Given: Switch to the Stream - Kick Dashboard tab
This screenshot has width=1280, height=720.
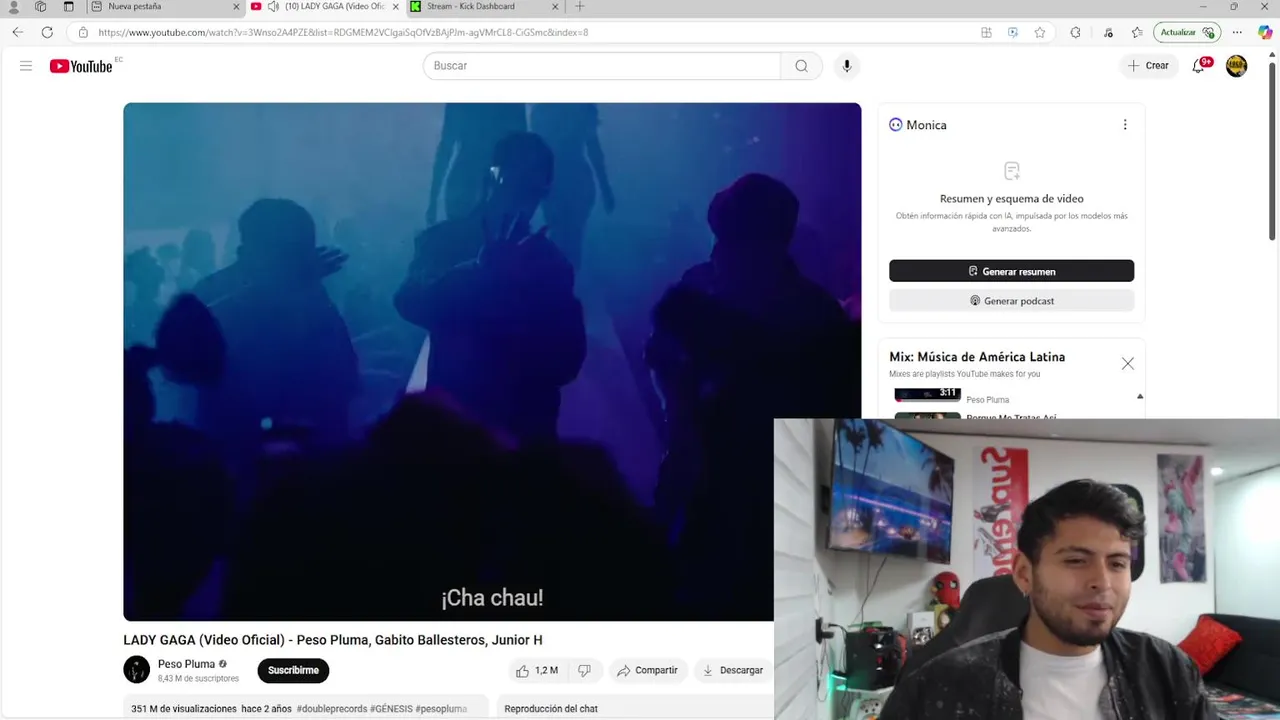Looking at the screenshot, I should coord(485,7).
